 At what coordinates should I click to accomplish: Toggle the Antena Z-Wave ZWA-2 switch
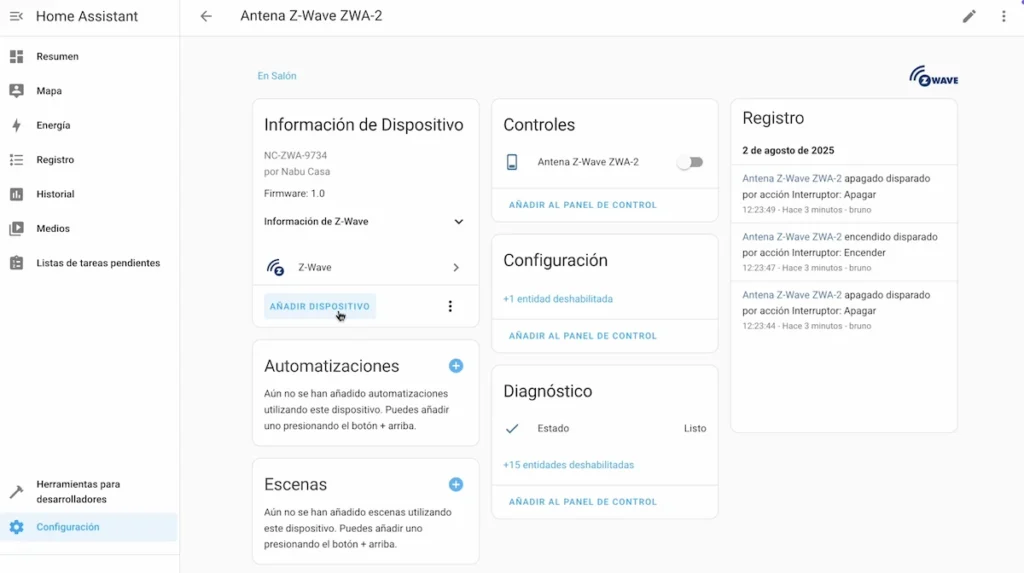click(x=690, y=162)
